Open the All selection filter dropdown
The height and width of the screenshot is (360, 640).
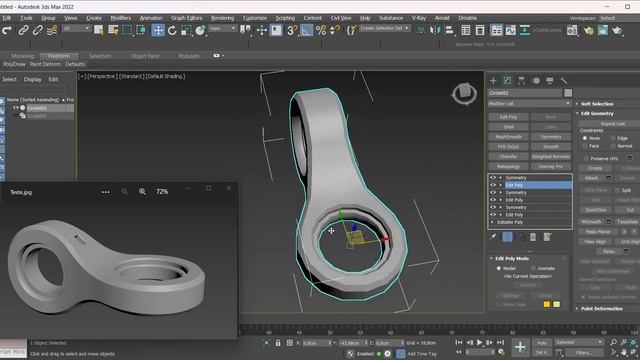click(x=76, y=28)
